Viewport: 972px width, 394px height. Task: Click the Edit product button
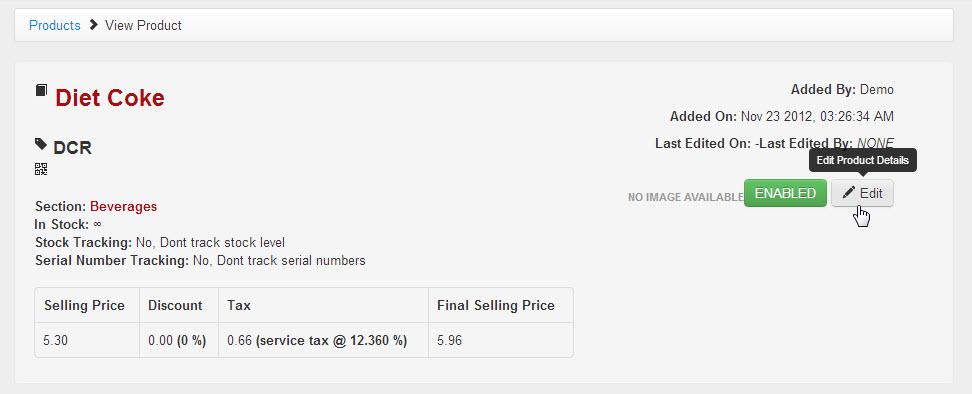click(x=862, y=193)
